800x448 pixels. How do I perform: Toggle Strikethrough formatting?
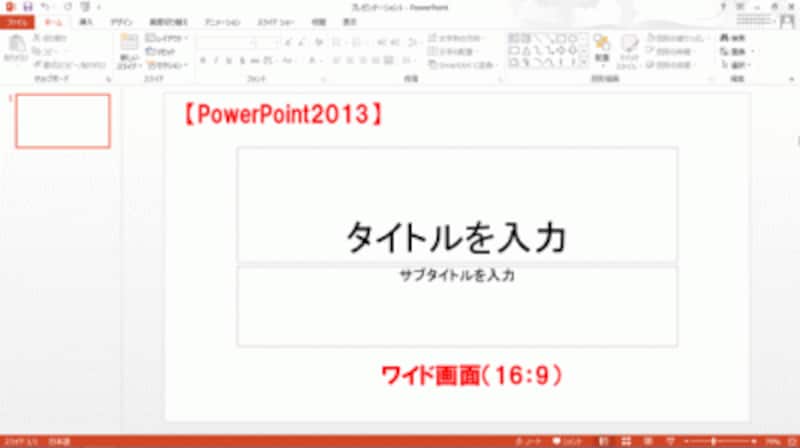[255, 61]
